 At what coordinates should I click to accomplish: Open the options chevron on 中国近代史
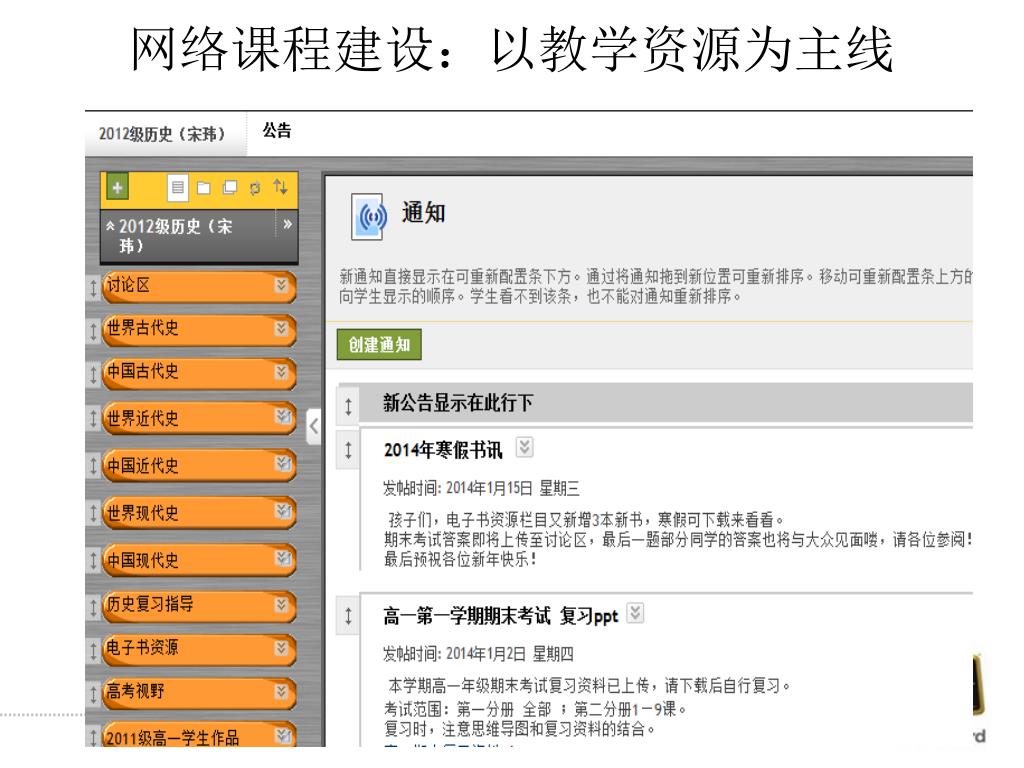pyautogui.click(x=283, y=463)
